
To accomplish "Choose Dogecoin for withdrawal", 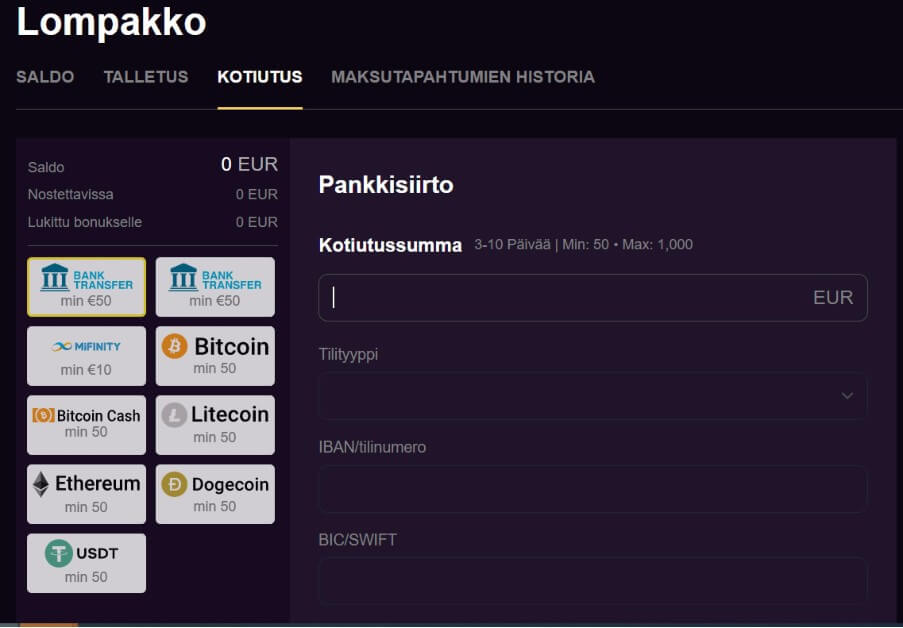I will point(215,493).
